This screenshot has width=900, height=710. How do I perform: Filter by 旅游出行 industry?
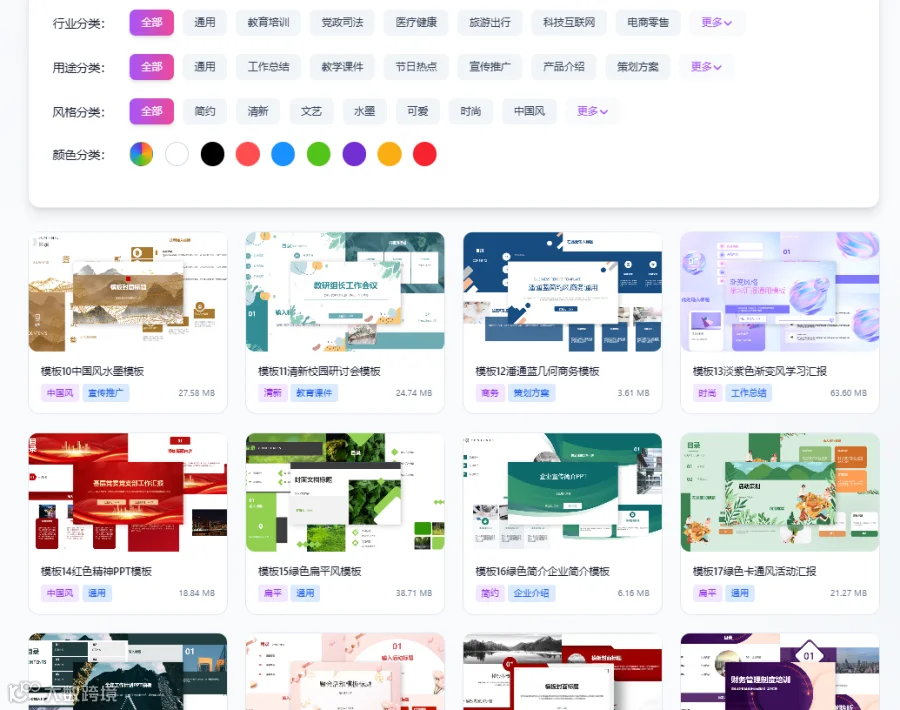click(490, 22)
